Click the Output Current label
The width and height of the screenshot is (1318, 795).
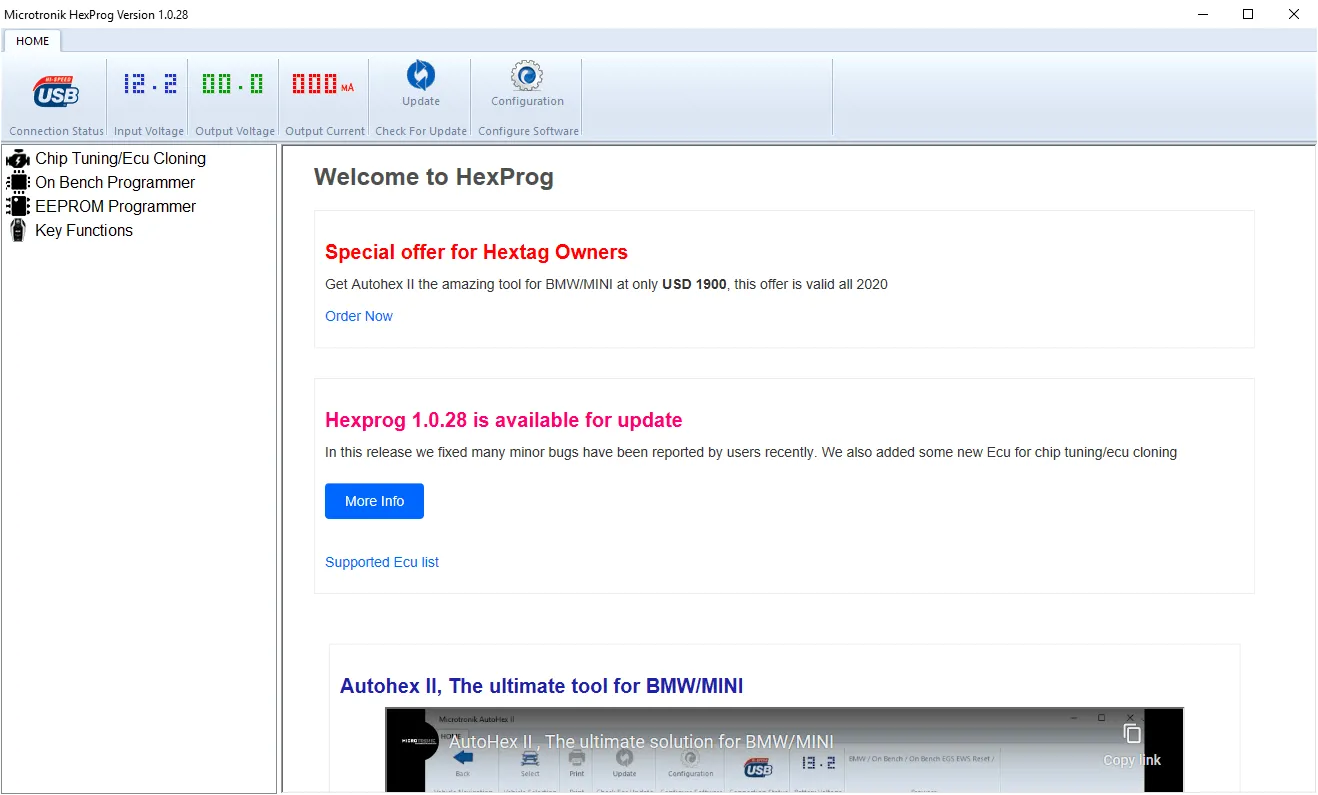[x=325, y=131]
